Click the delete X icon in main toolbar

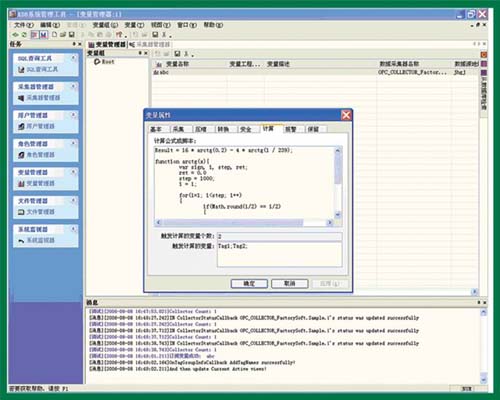(x=164, y=34)
